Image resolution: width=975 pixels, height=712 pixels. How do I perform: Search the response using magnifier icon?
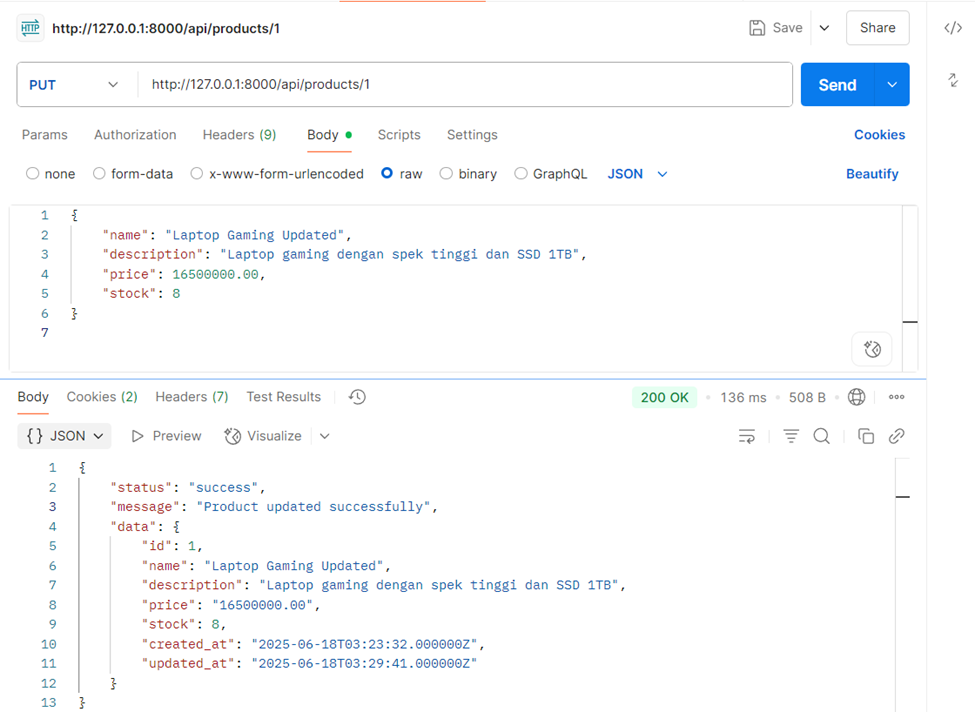tap(821, 436)
